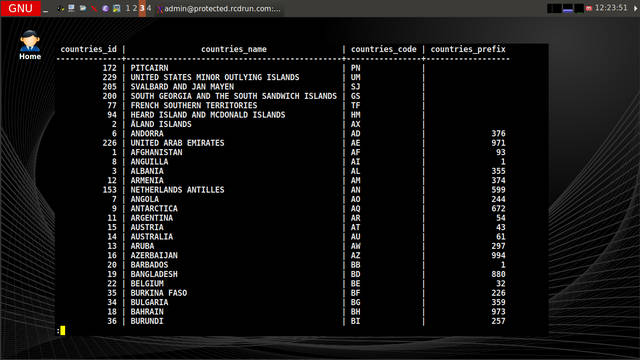Click the BELGIUM row name
The width and height of the screenshot is (640, 360).
147,284
